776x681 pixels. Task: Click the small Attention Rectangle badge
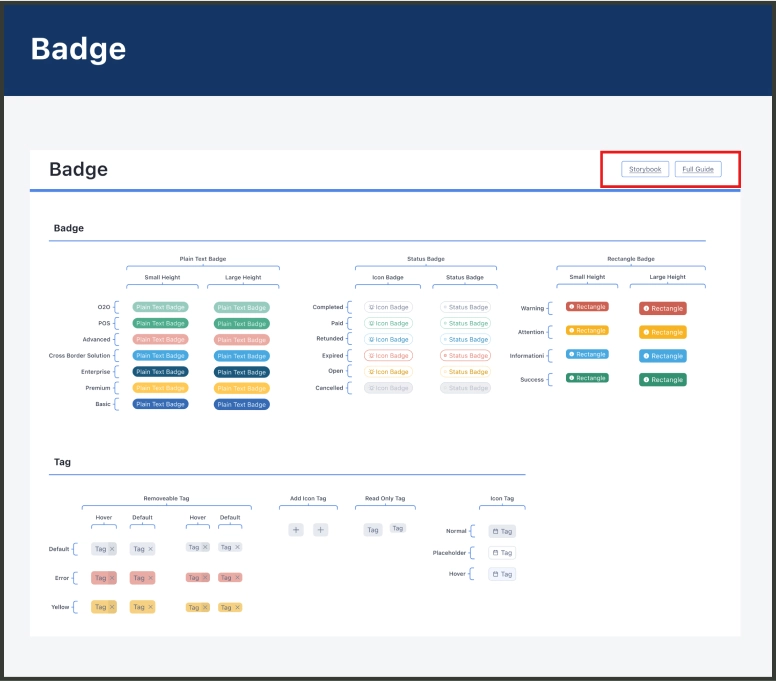(587, 331)
